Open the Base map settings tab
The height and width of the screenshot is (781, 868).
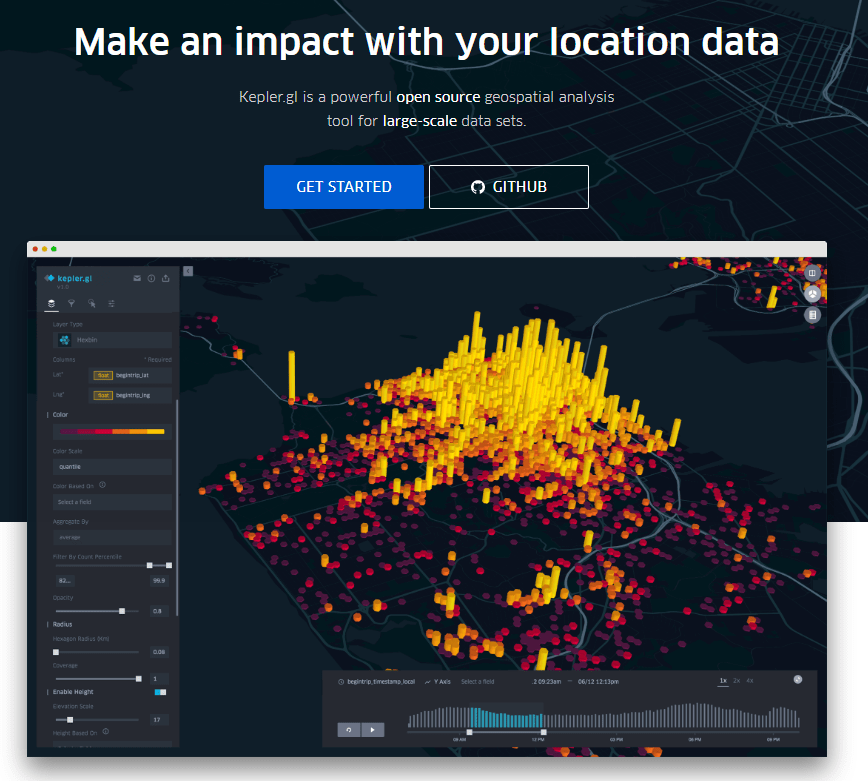(112, 302)
